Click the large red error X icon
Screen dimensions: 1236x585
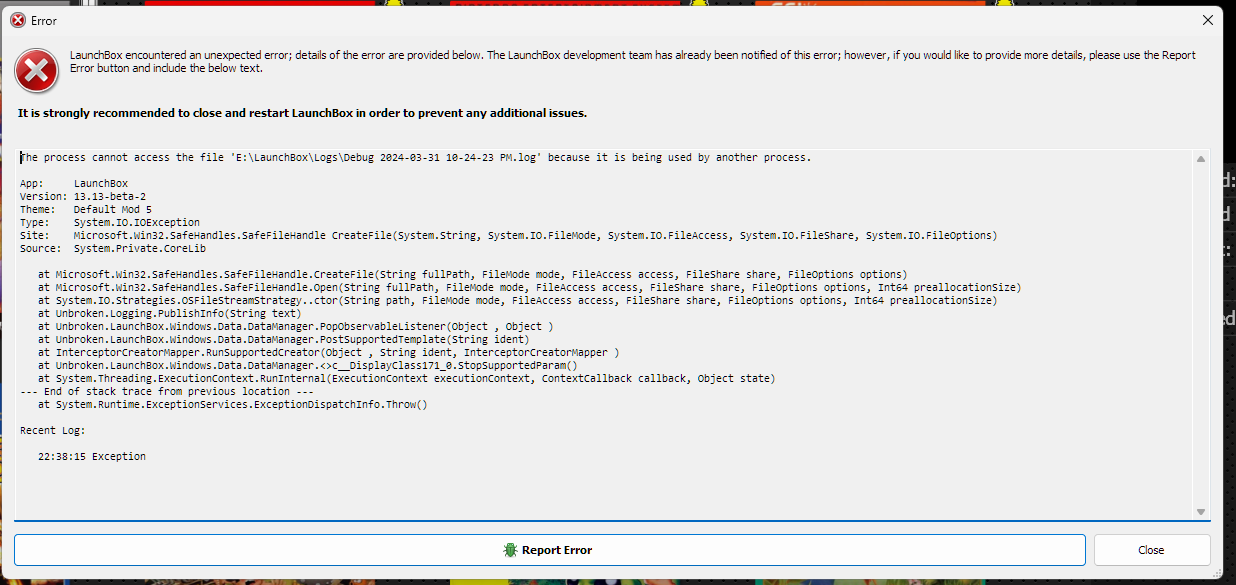point(36,70)
